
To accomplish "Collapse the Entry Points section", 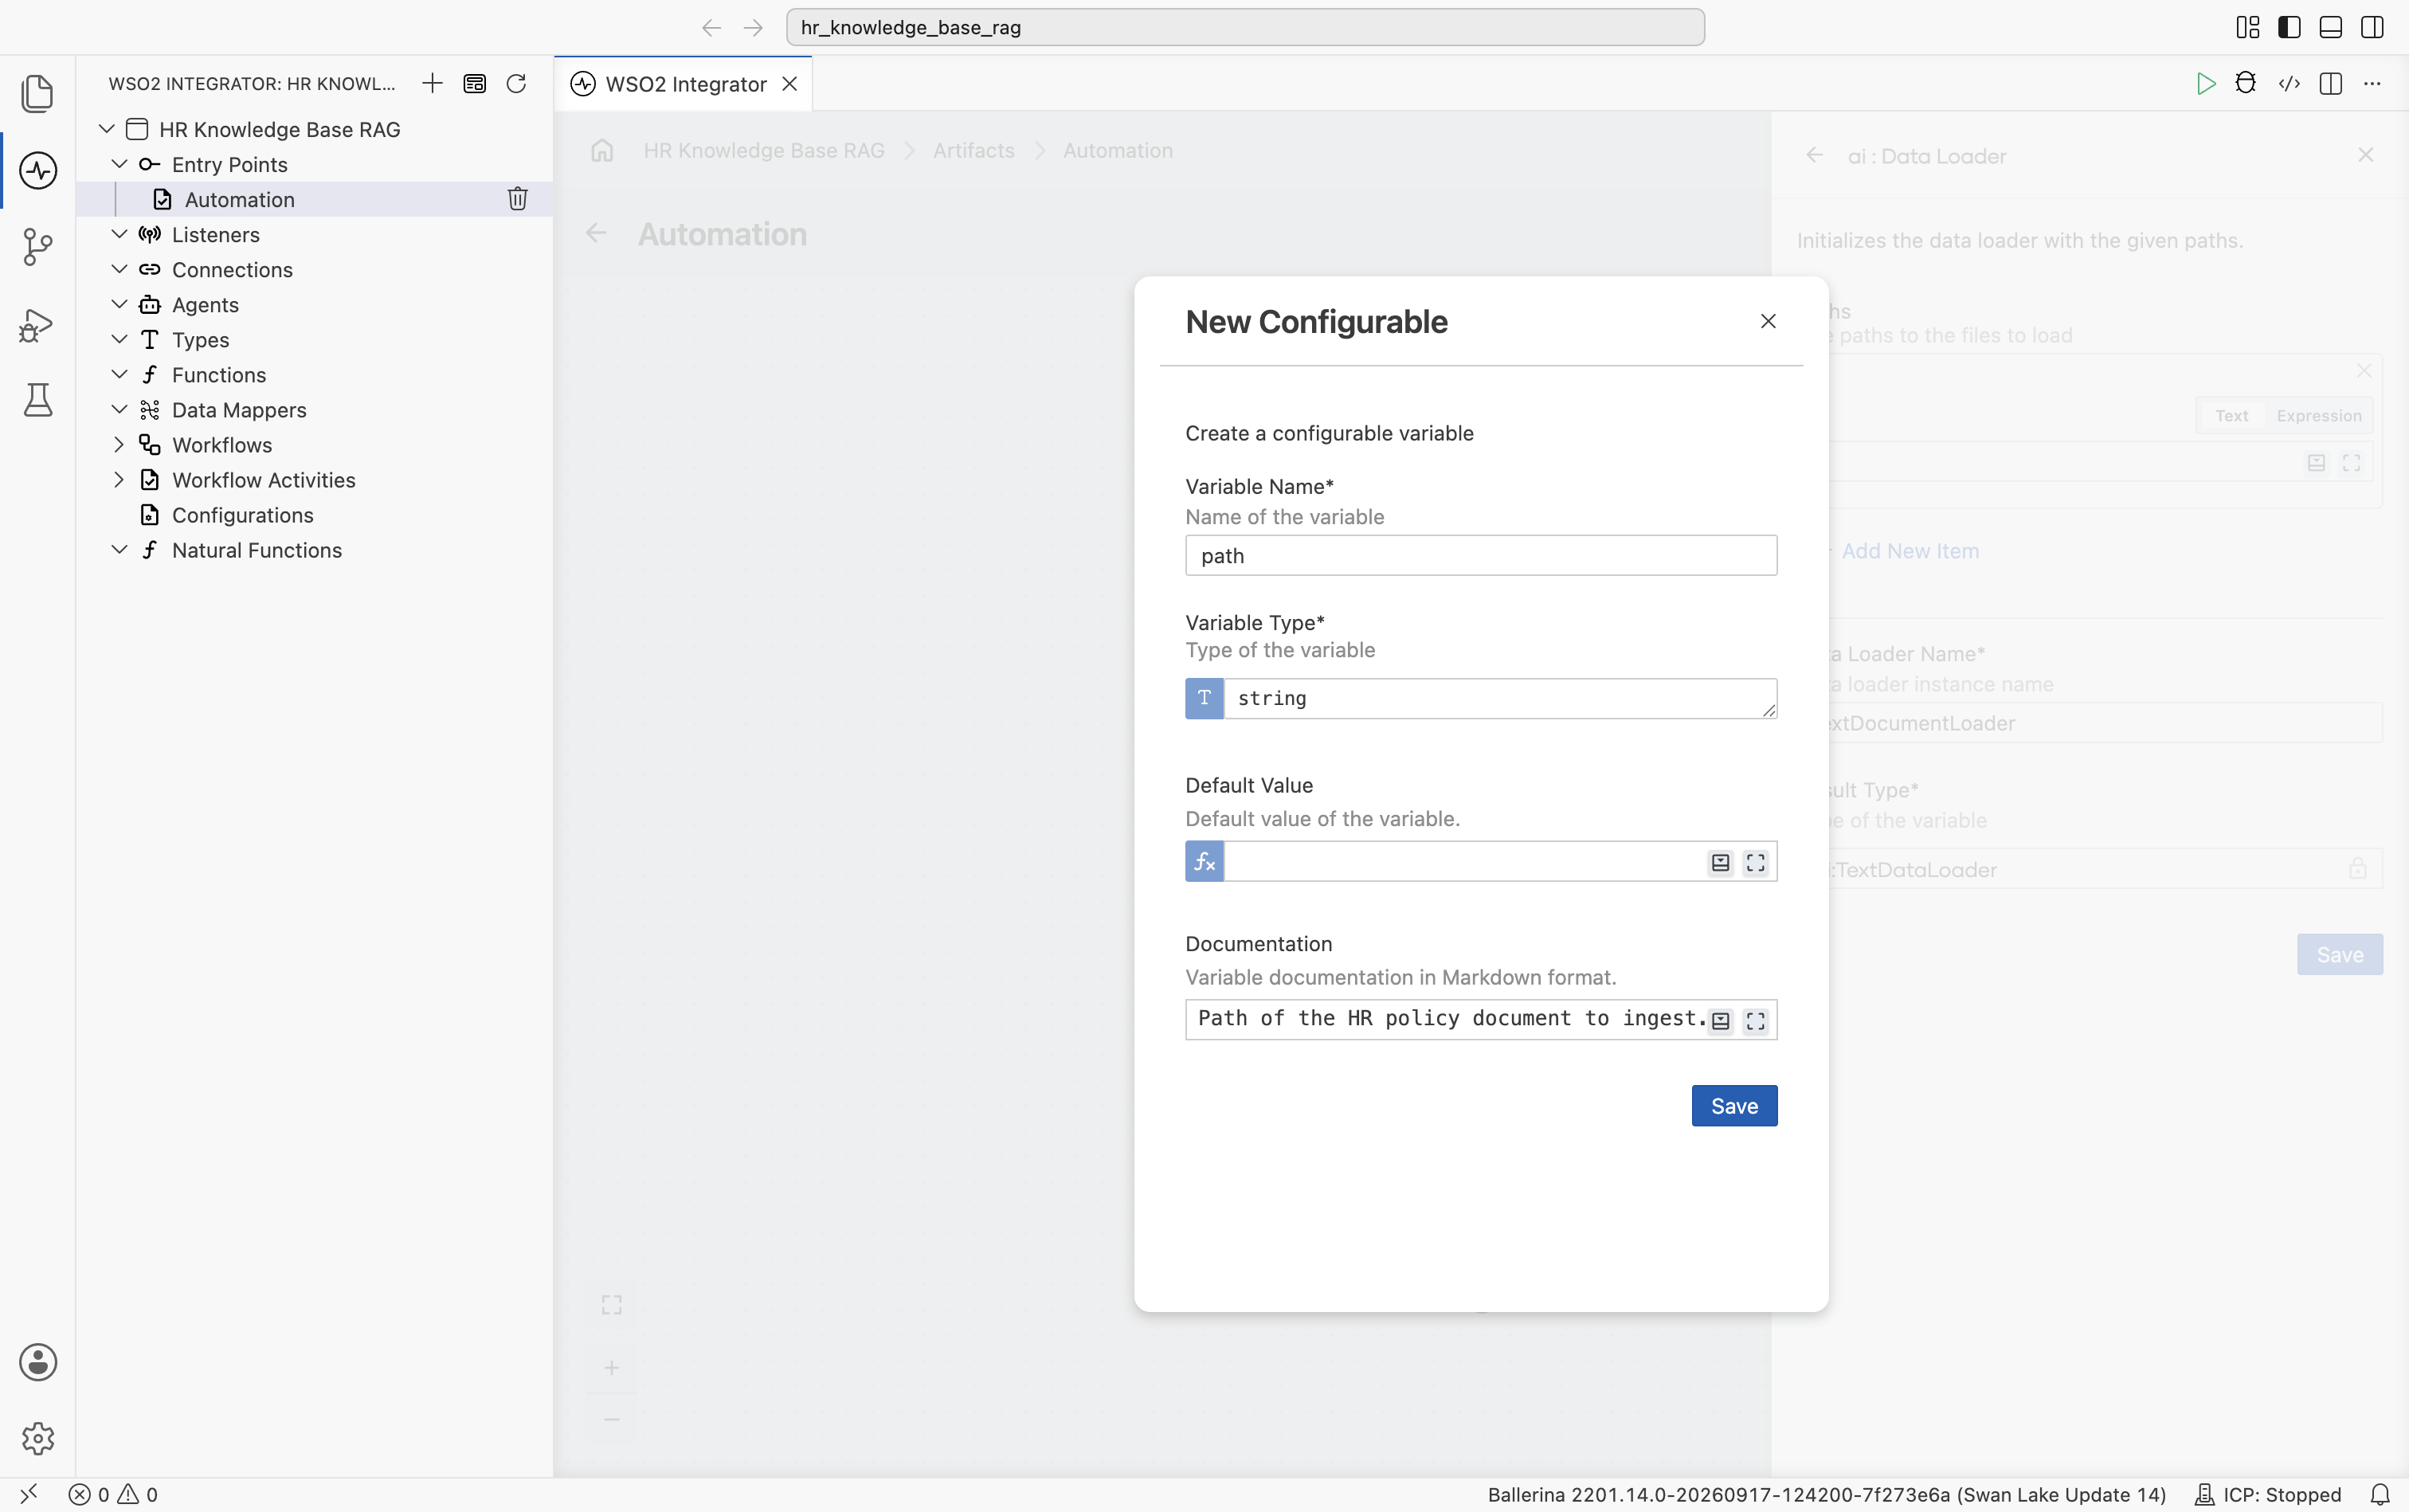I will pos(119,164).
